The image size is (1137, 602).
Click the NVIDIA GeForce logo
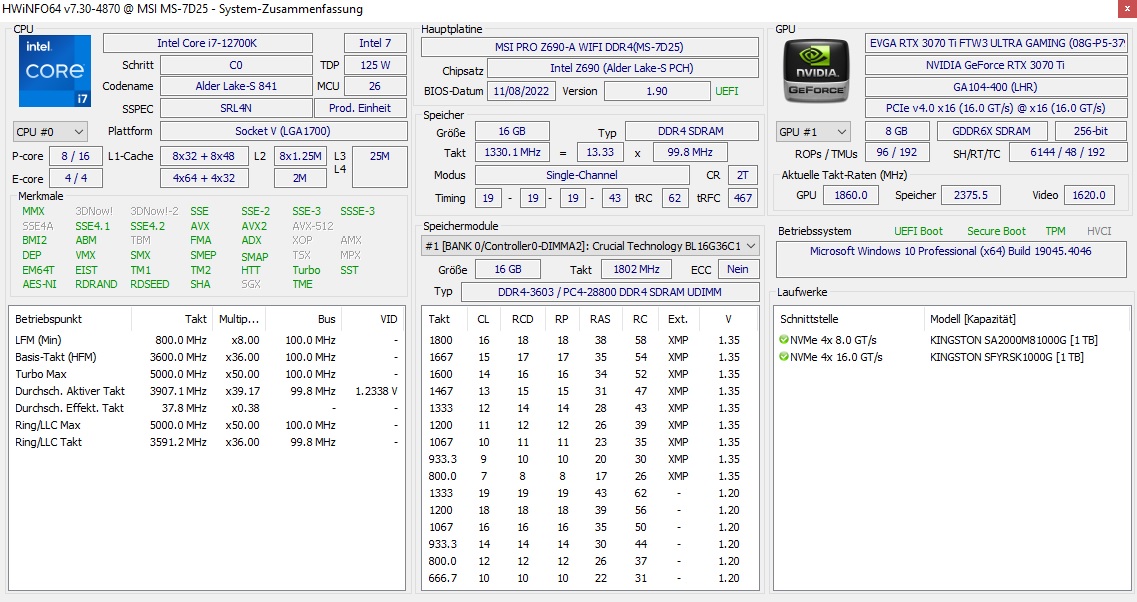coord(817,70)
